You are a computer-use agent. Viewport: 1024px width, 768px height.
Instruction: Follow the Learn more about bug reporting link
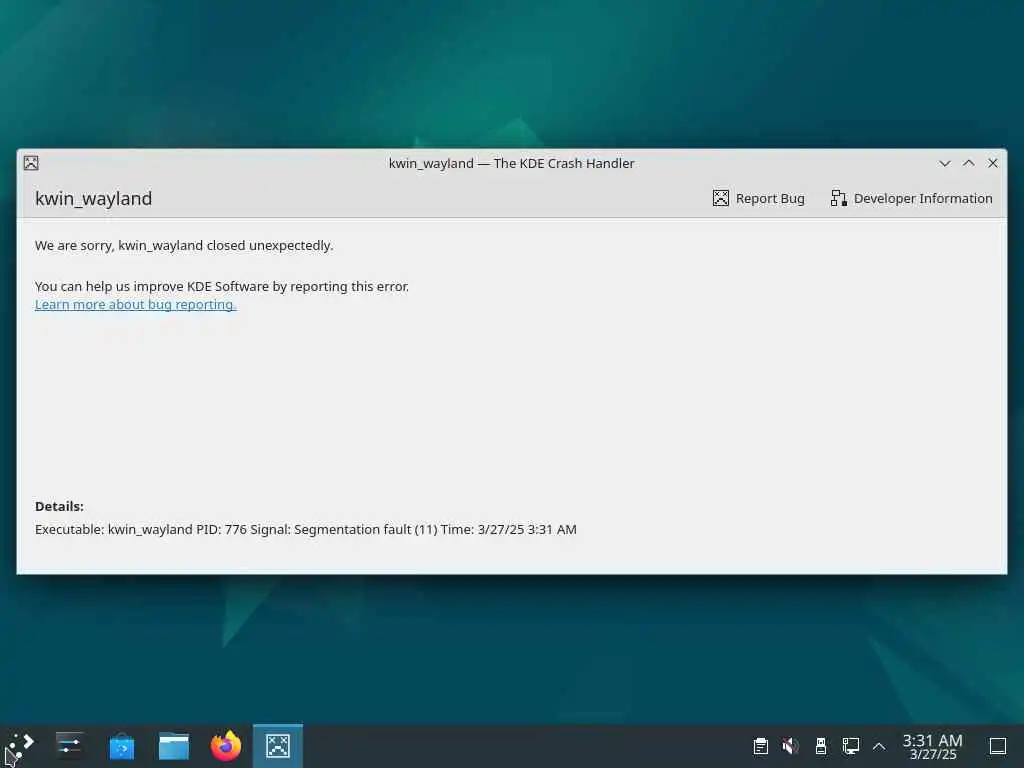pyautogui.click(x=136, y=304)
